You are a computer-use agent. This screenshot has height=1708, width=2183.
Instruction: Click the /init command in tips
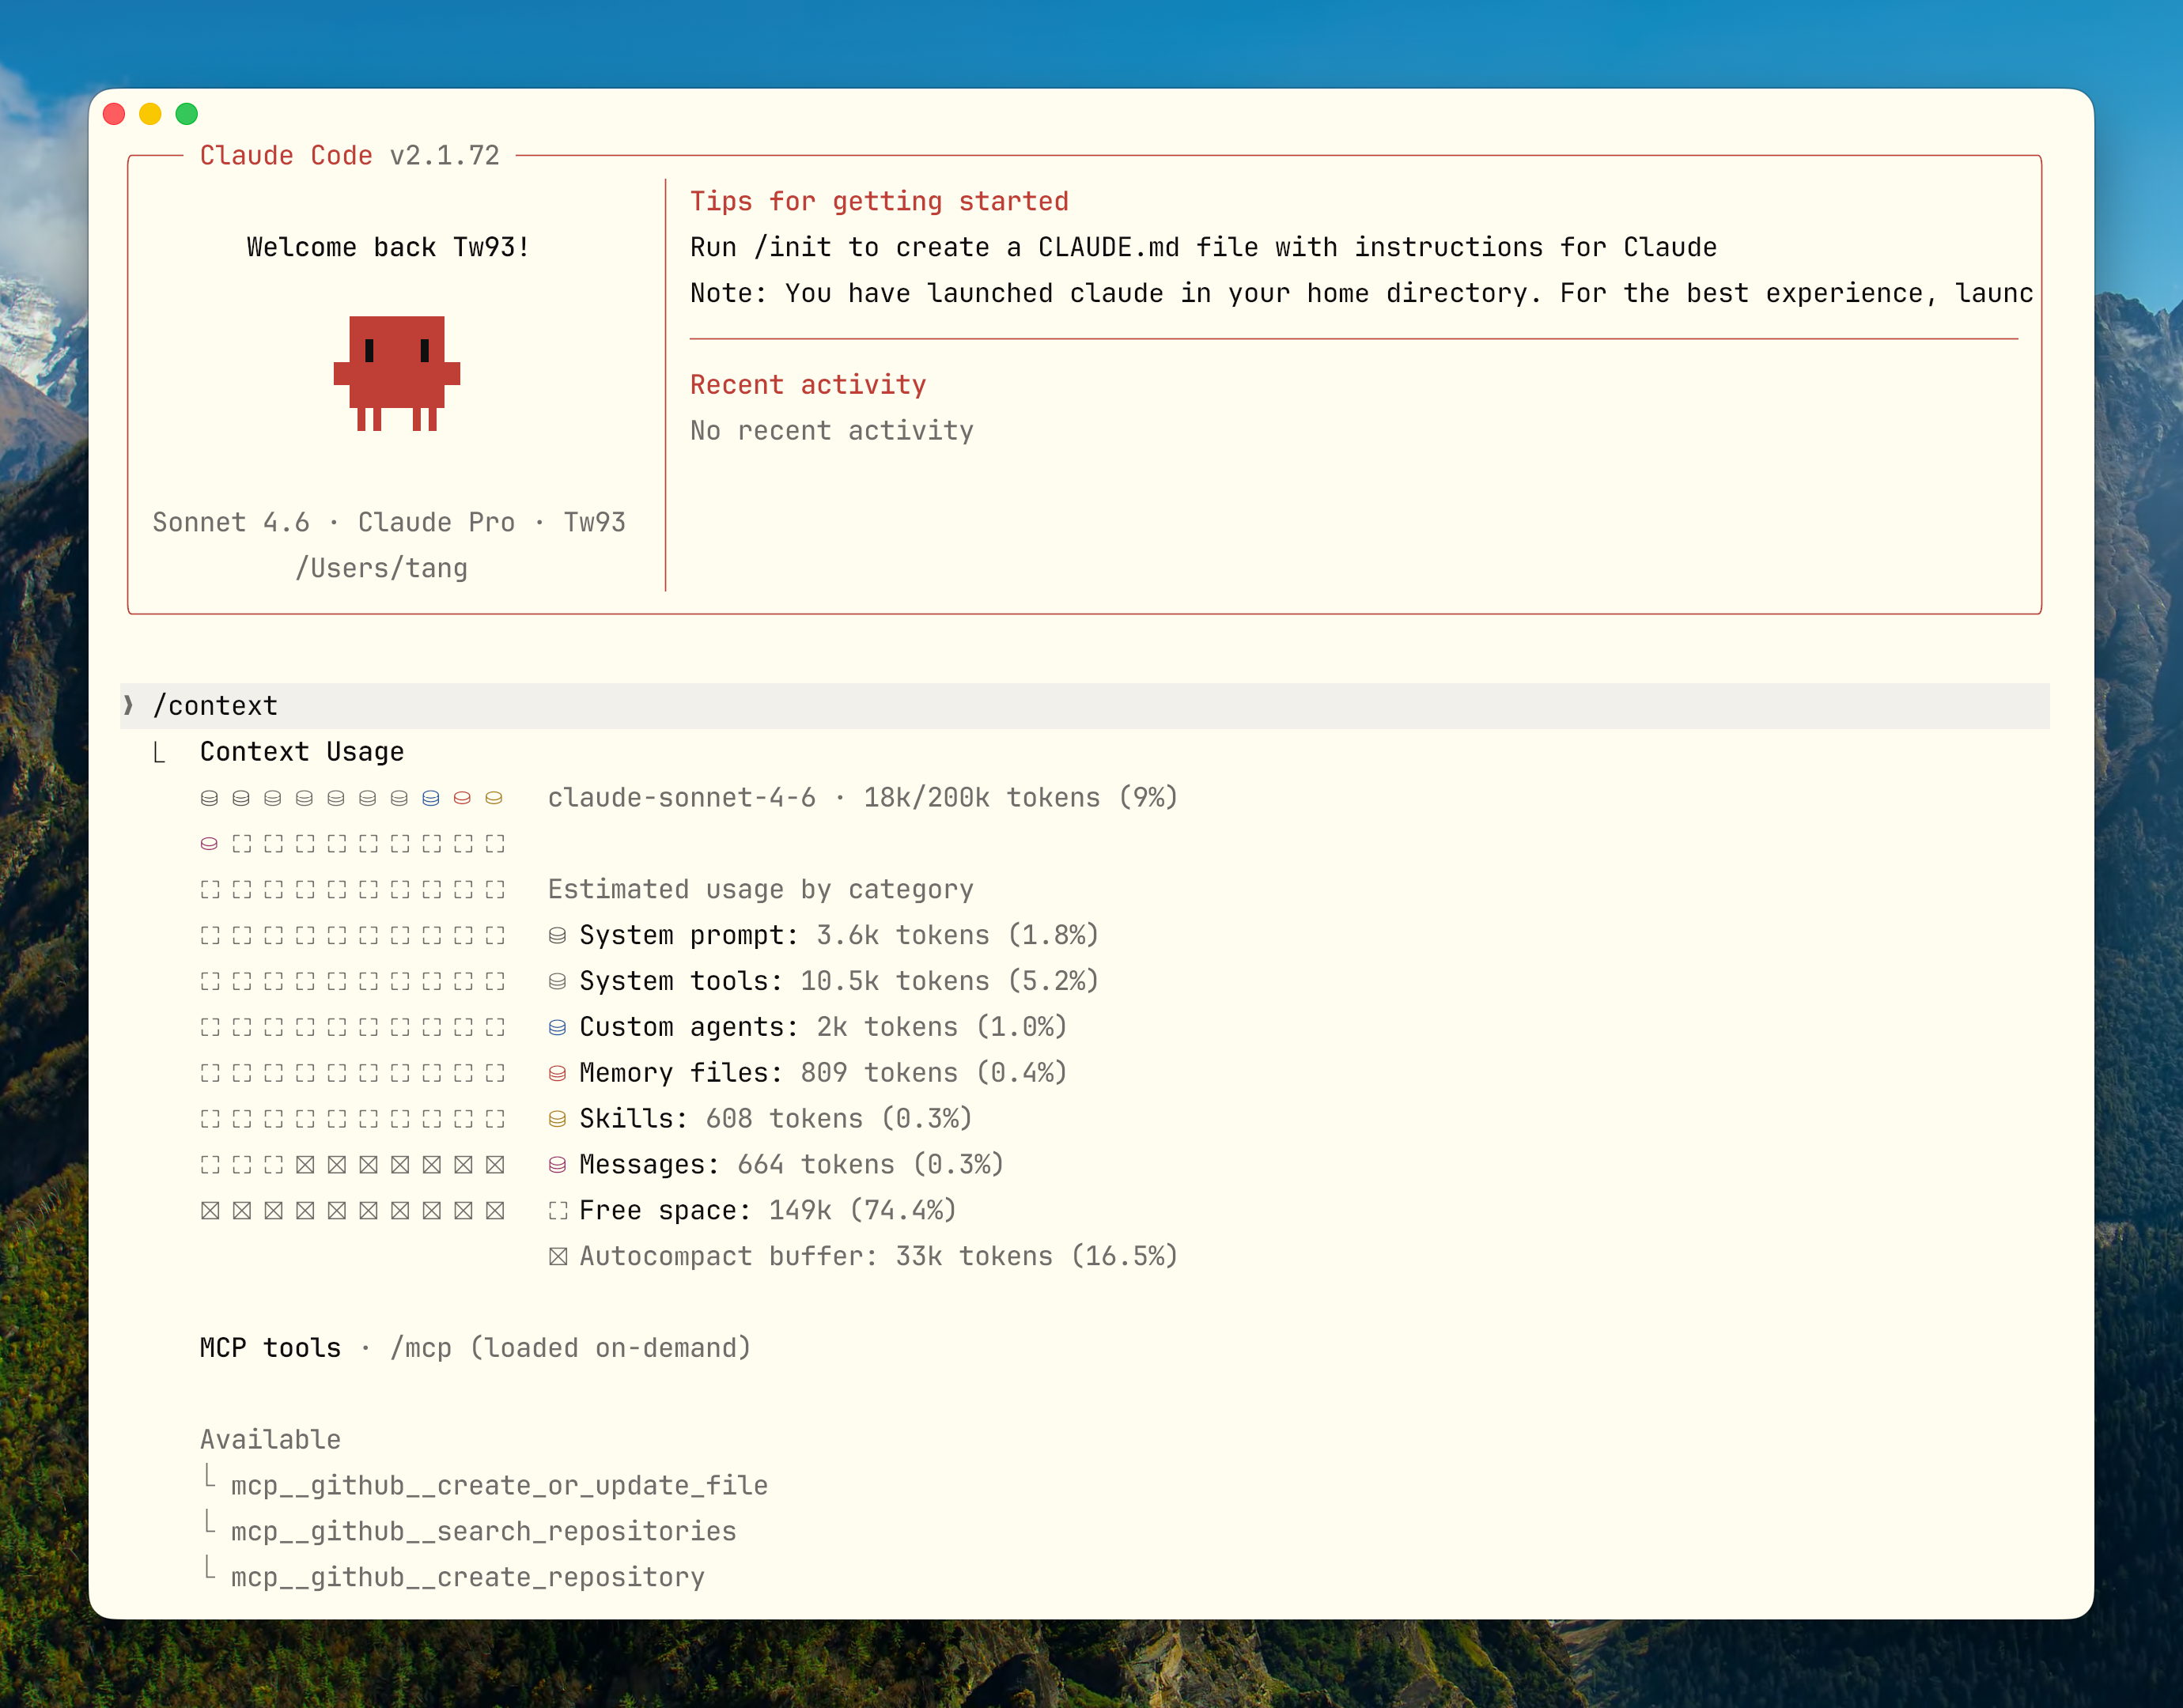click(797, 246)
